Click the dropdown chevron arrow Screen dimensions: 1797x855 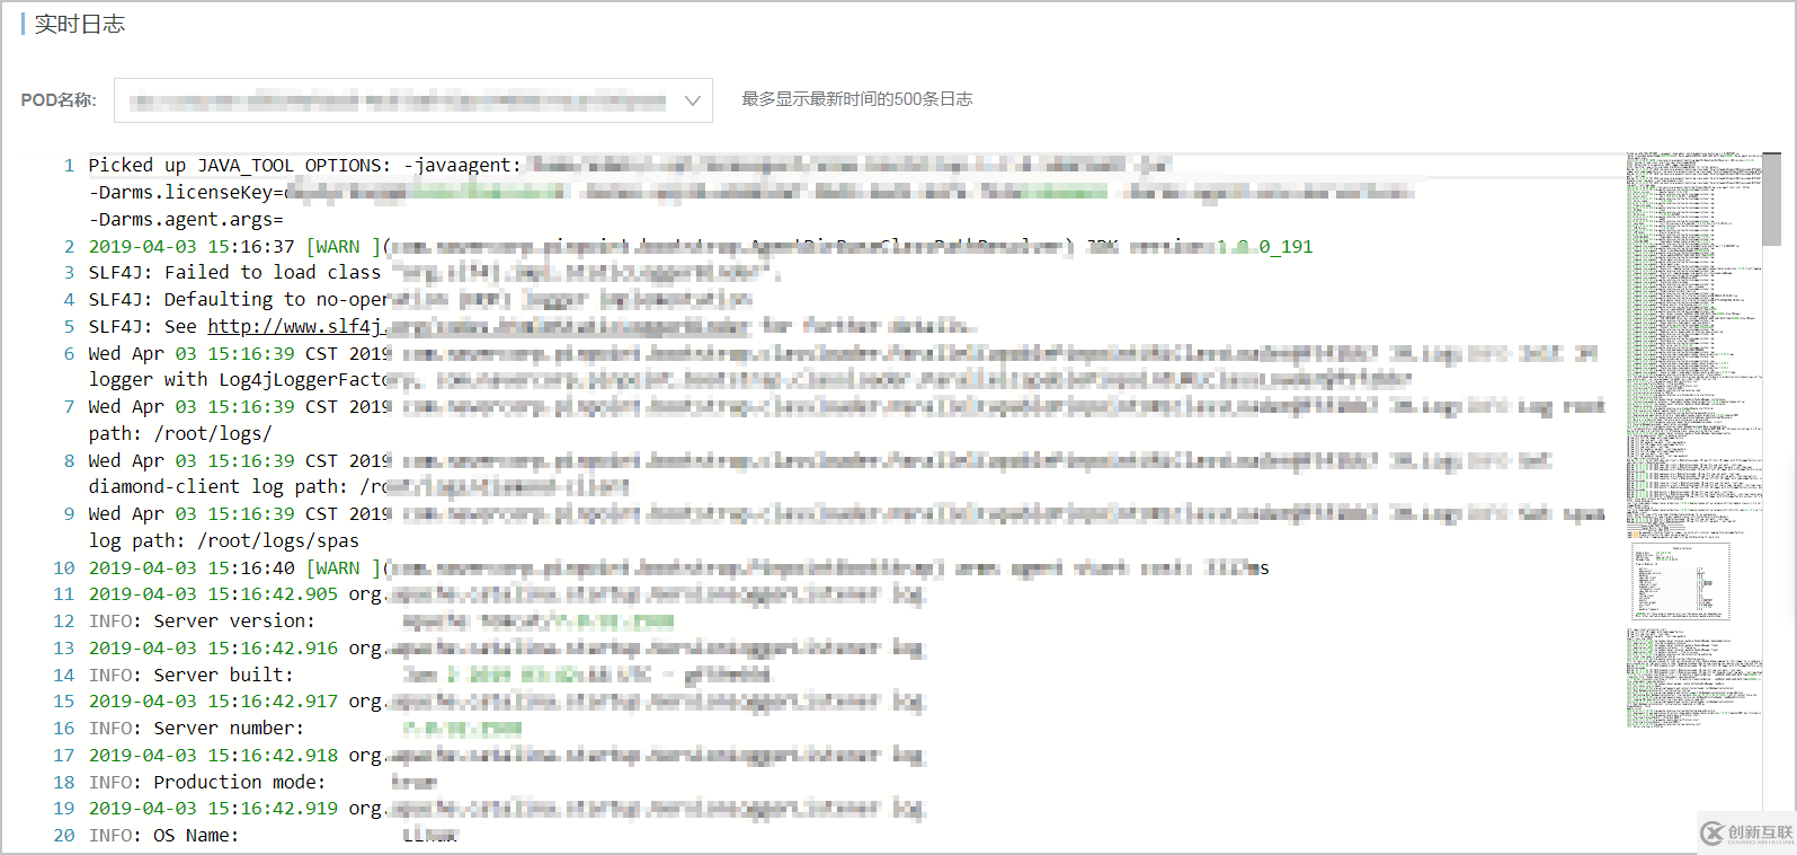tap(692, 100)
